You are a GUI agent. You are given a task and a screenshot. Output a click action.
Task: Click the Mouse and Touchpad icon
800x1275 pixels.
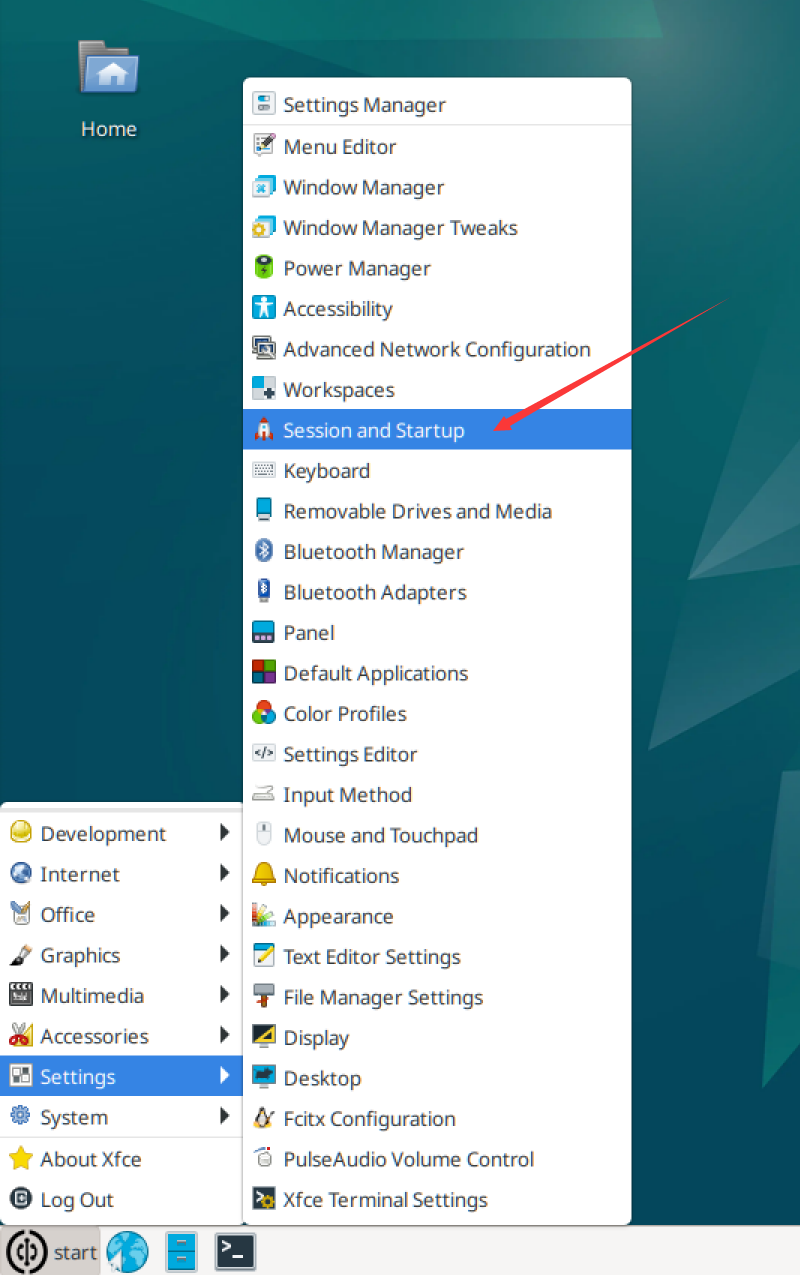pyautogui.click(x=264, y=835)
